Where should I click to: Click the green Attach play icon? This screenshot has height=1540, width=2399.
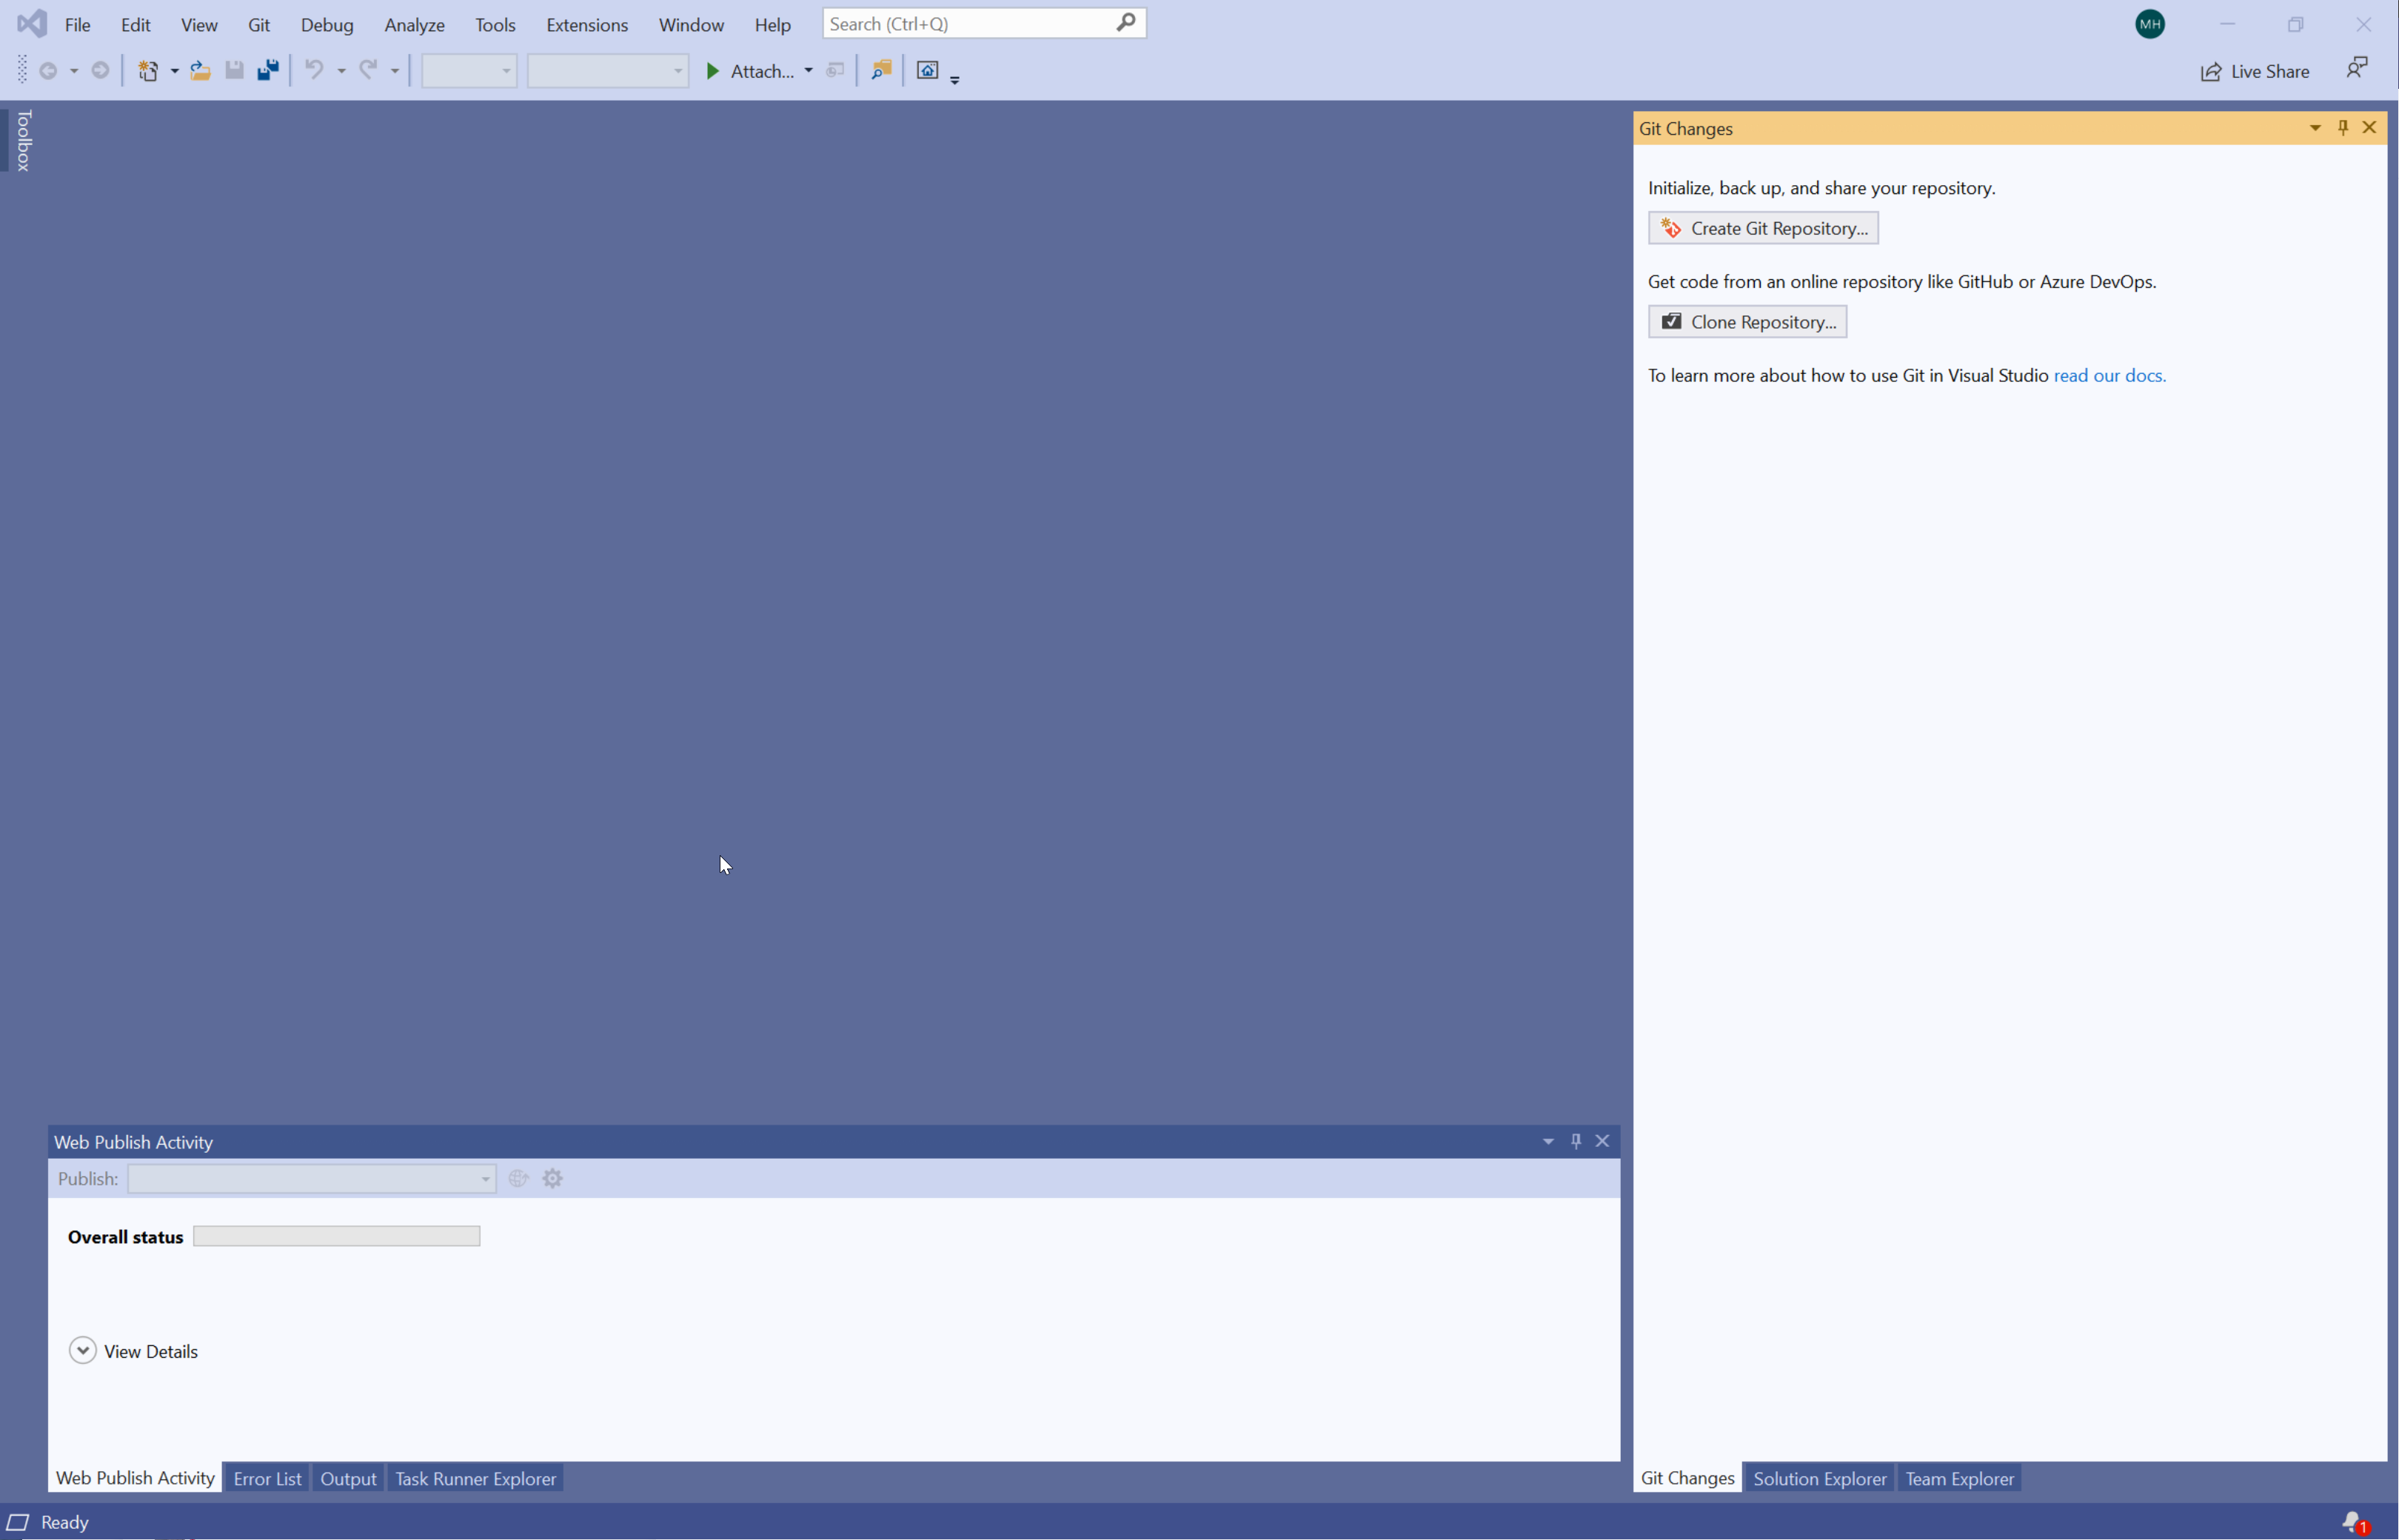click(x=713, y=71)
